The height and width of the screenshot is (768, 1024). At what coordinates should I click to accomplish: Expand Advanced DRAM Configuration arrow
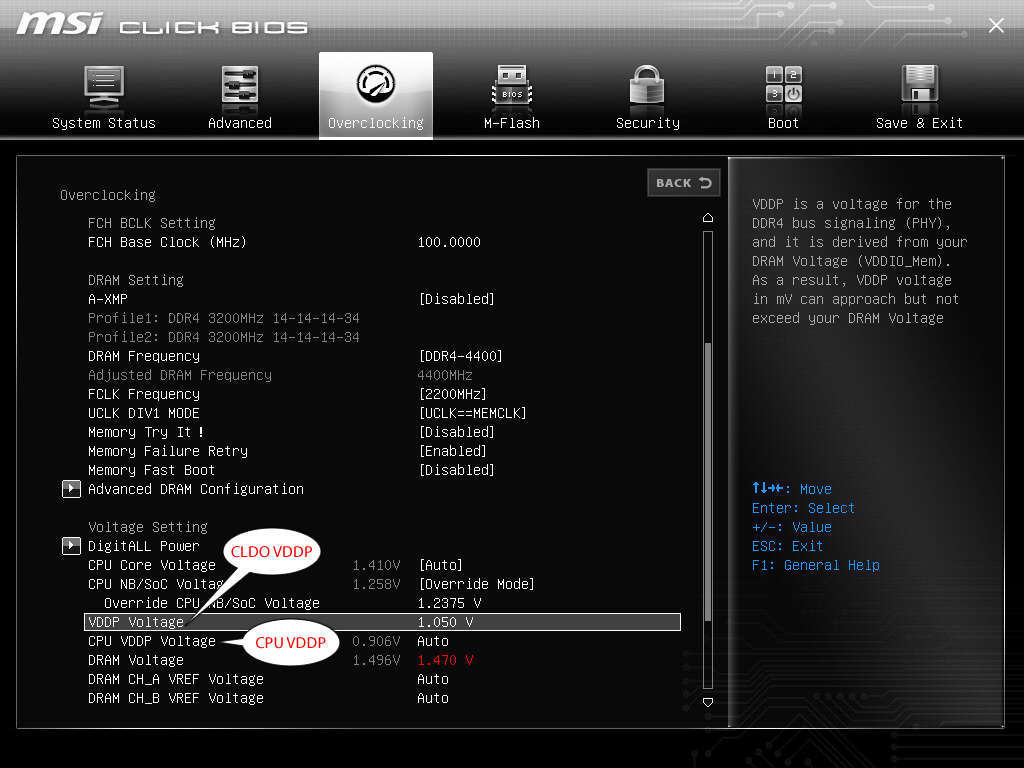(x=71, y=489)
